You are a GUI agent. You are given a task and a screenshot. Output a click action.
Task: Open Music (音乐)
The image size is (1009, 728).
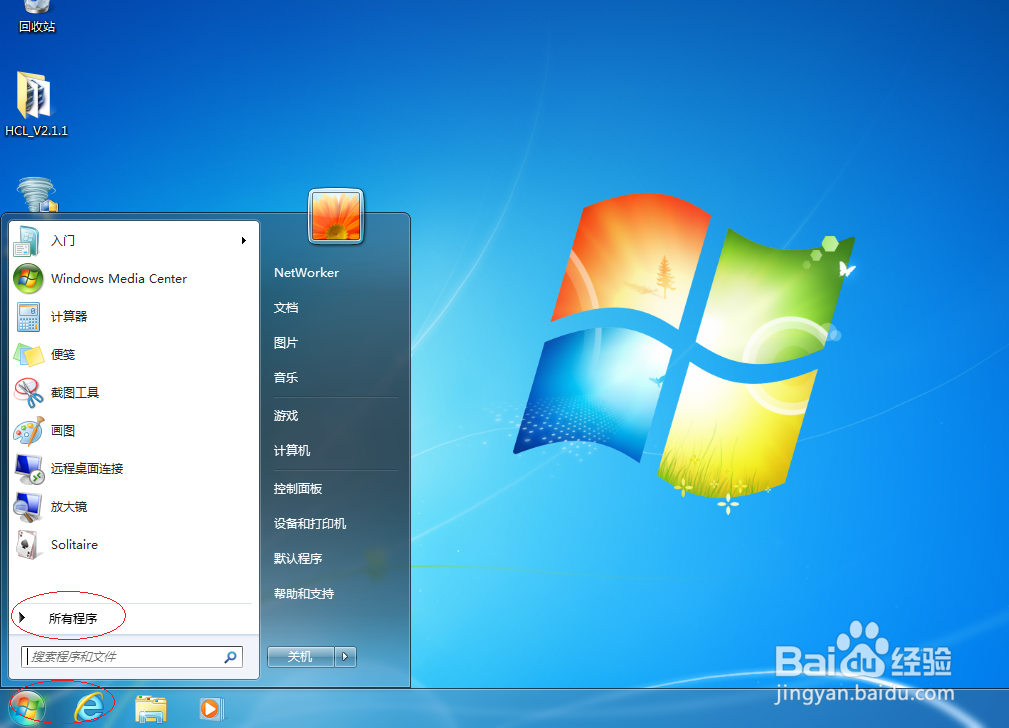tap(286, 377)
